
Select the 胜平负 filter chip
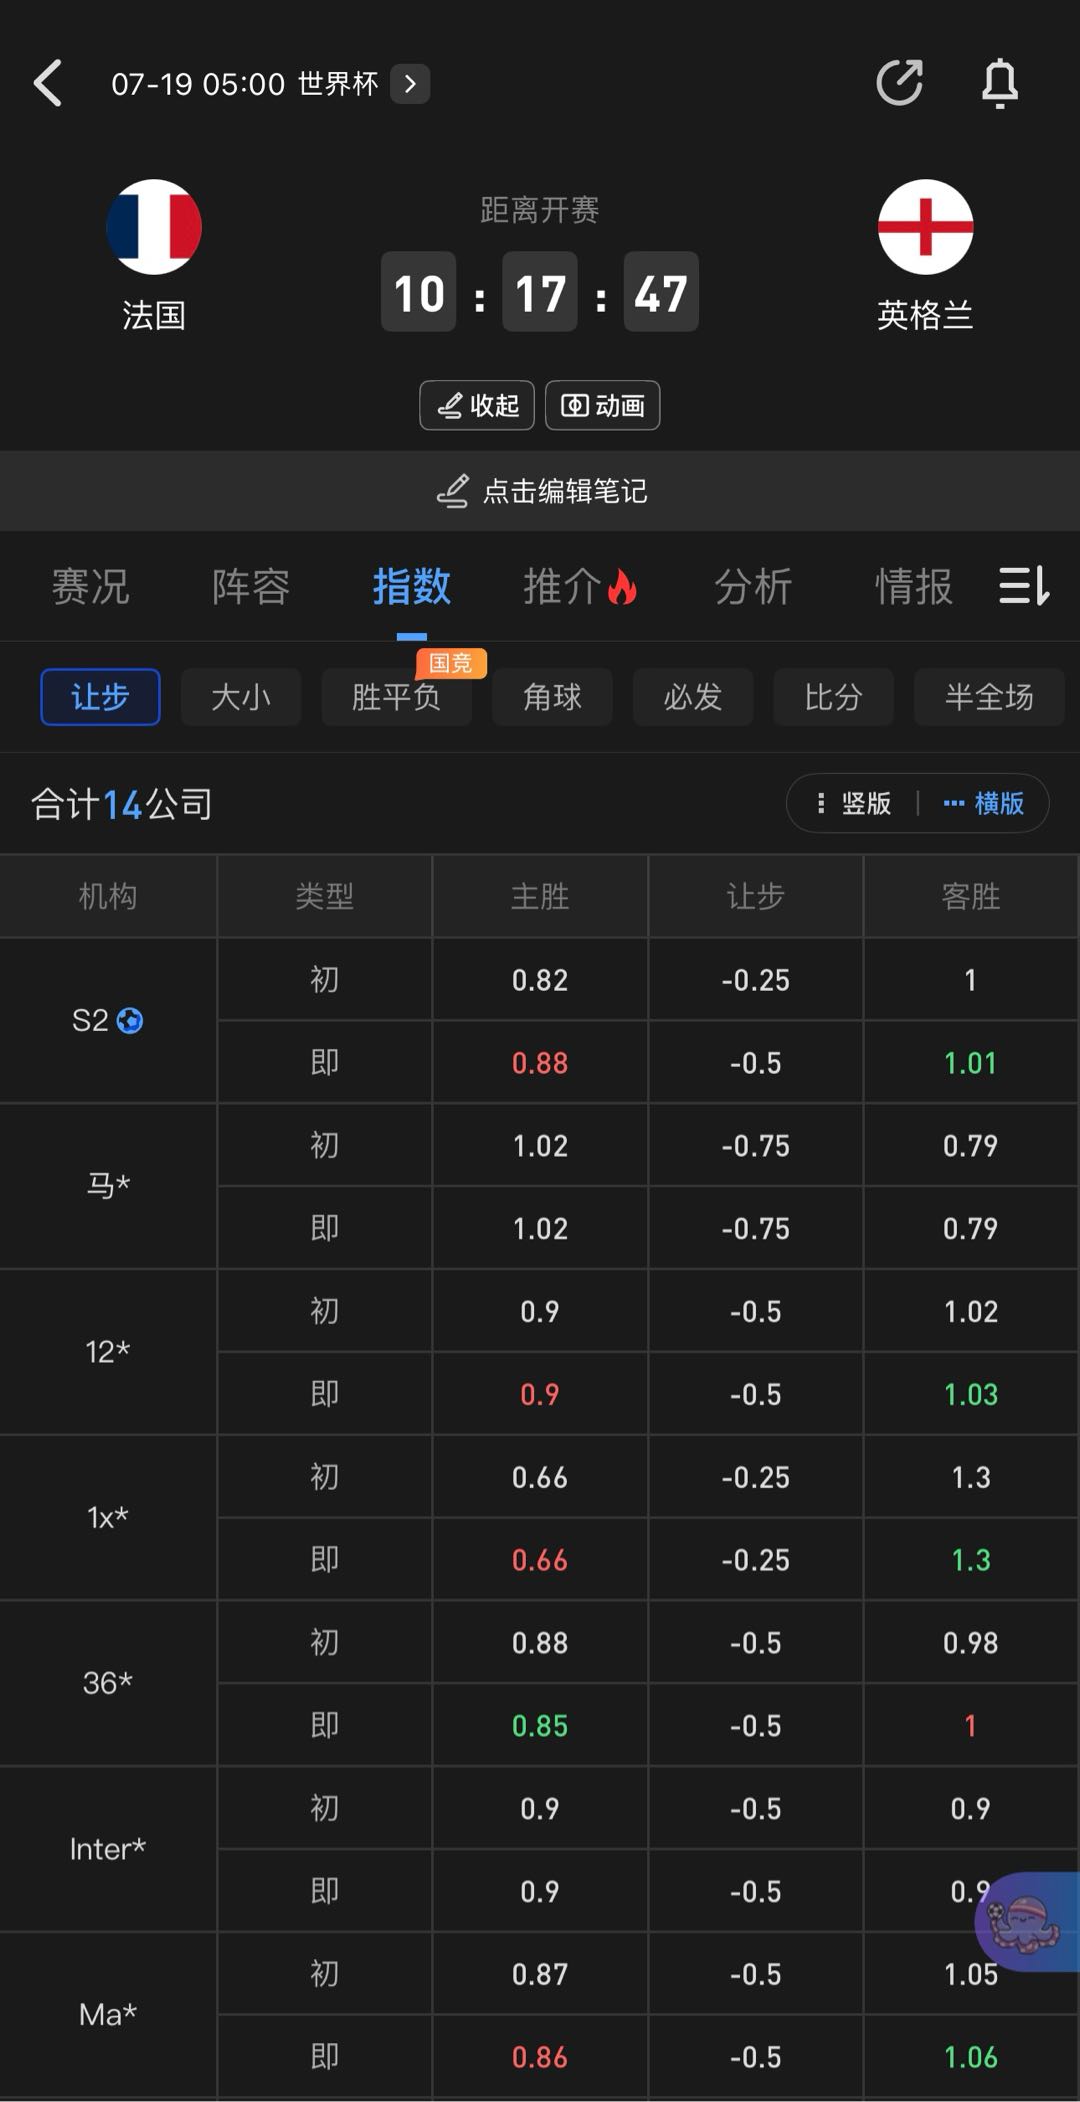click(x=397, y=697)
